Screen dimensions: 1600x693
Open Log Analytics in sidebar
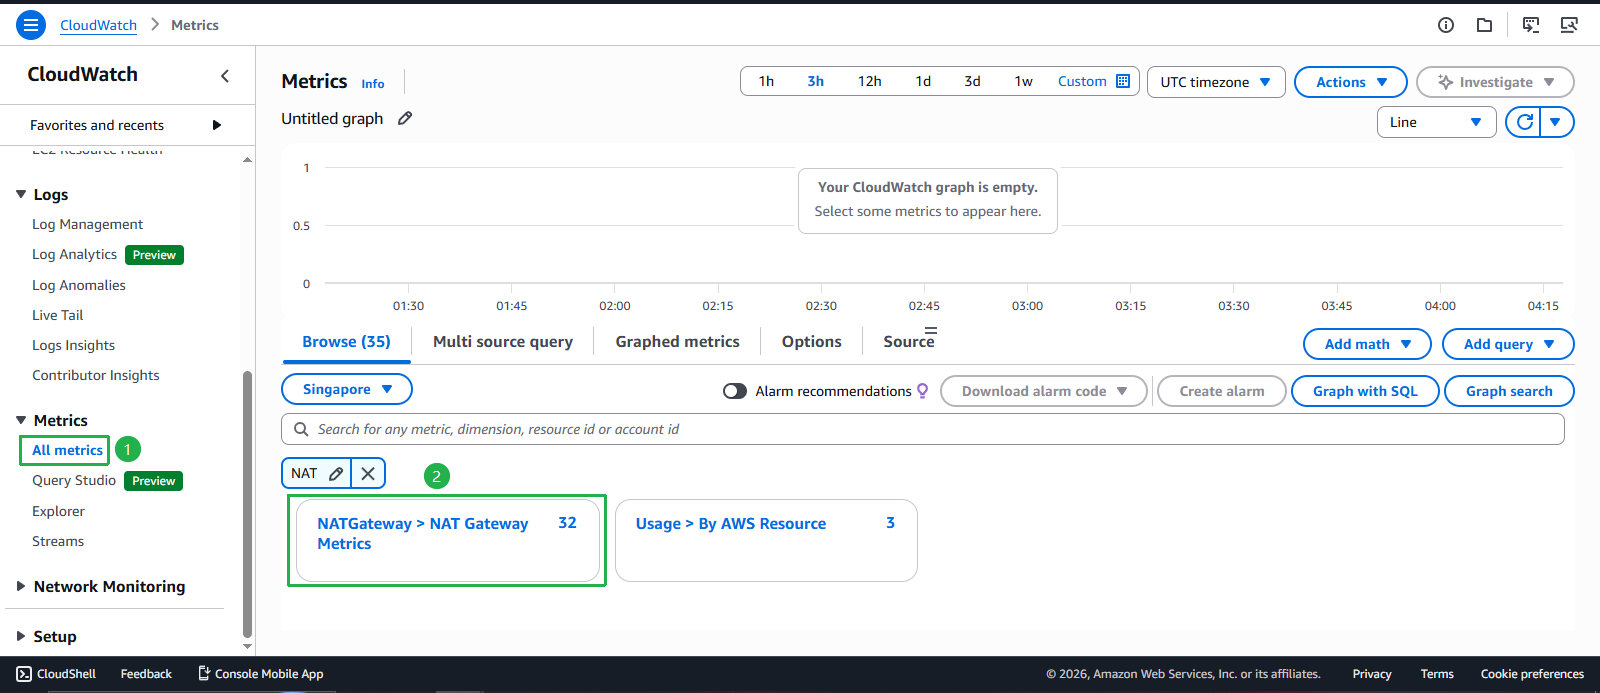pyautogui.click(x=74, y=254)
